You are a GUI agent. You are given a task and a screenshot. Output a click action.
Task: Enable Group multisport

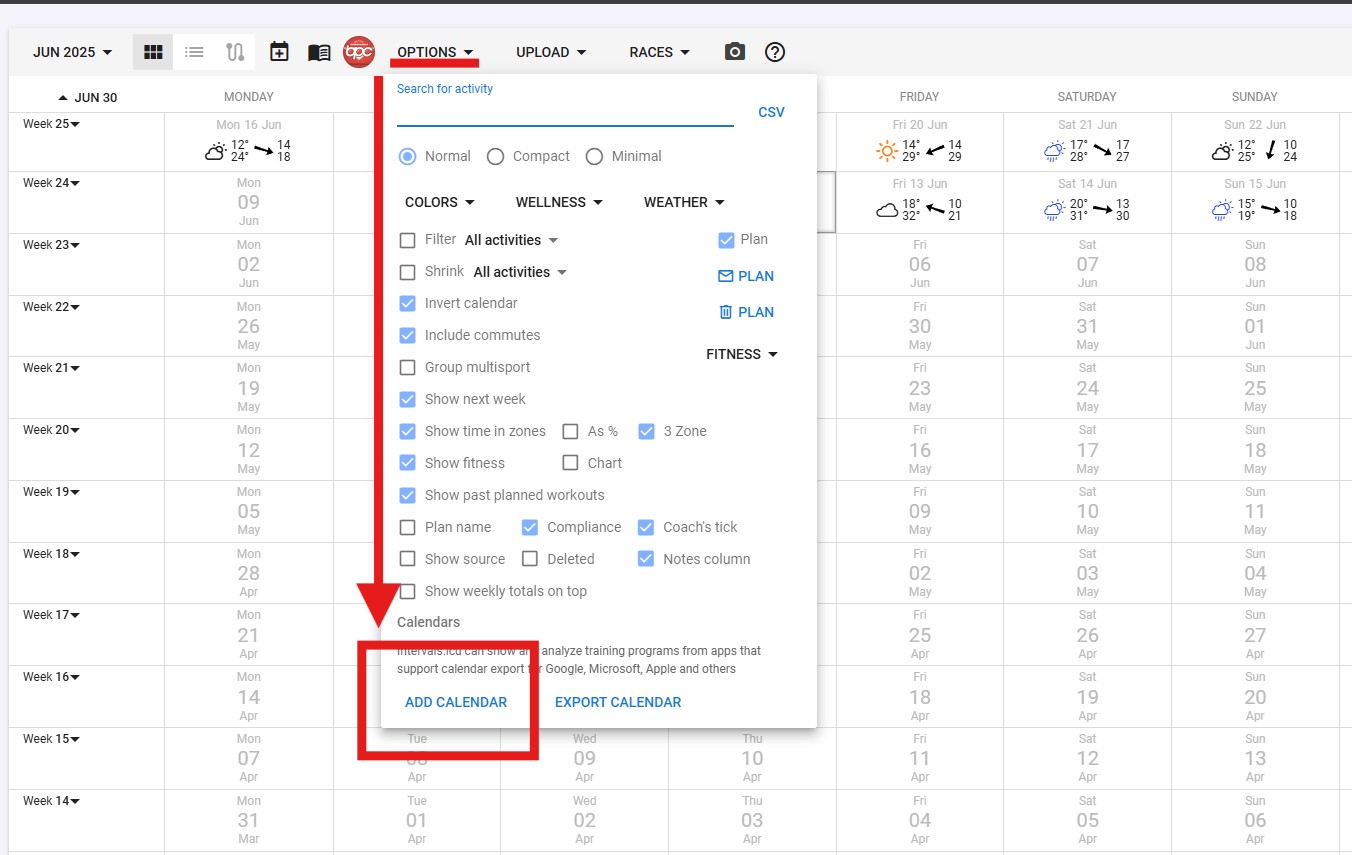pos(407,367)
